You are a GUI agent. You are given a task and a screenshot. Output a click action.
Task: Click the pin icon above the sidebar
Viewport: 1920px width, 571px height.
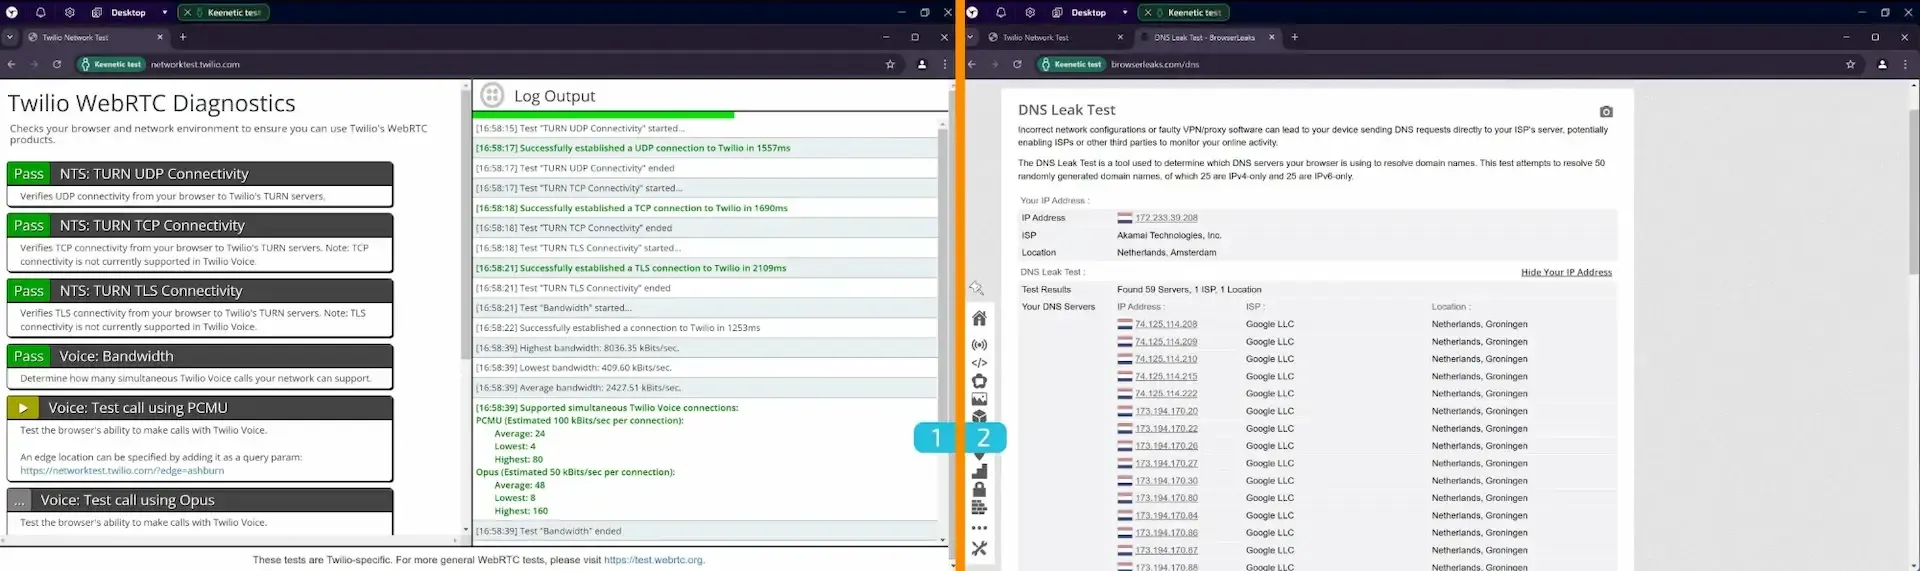[977, 288]
